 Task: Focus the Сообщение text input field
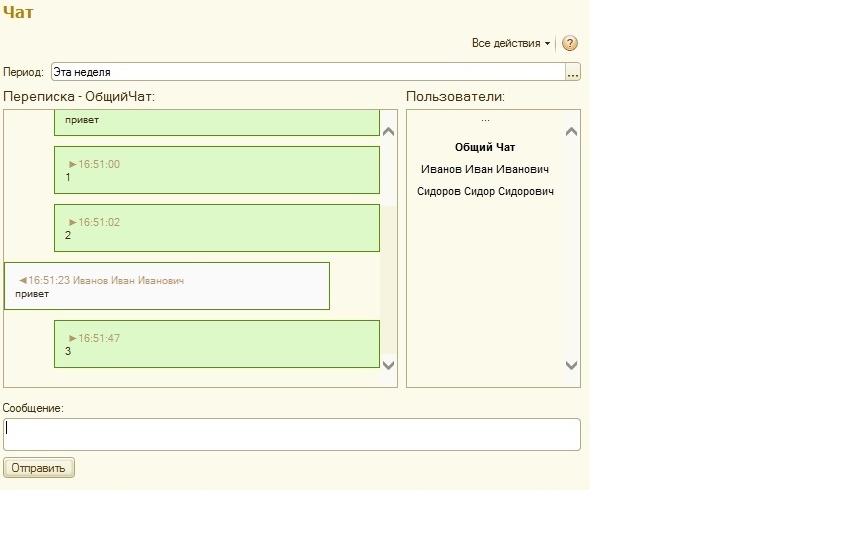click(291, 434)
